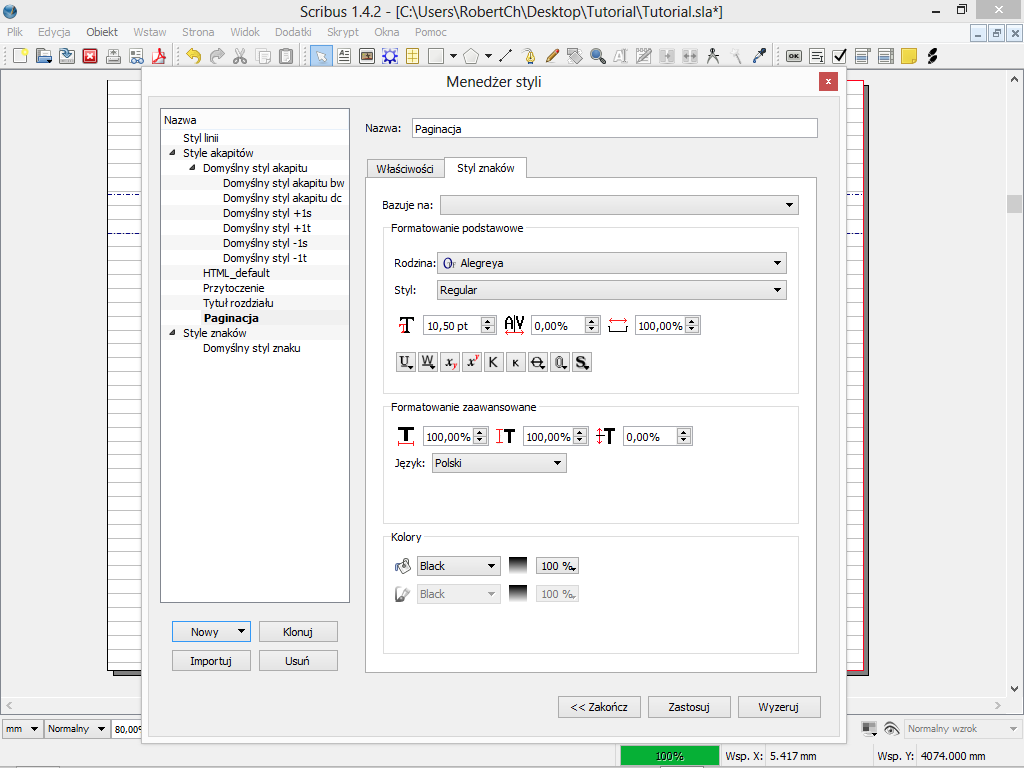Click the fill color shade gradient swatch
Image resolution: width=1024 pixels, height=768 pixels.
[x=518, y=566]
